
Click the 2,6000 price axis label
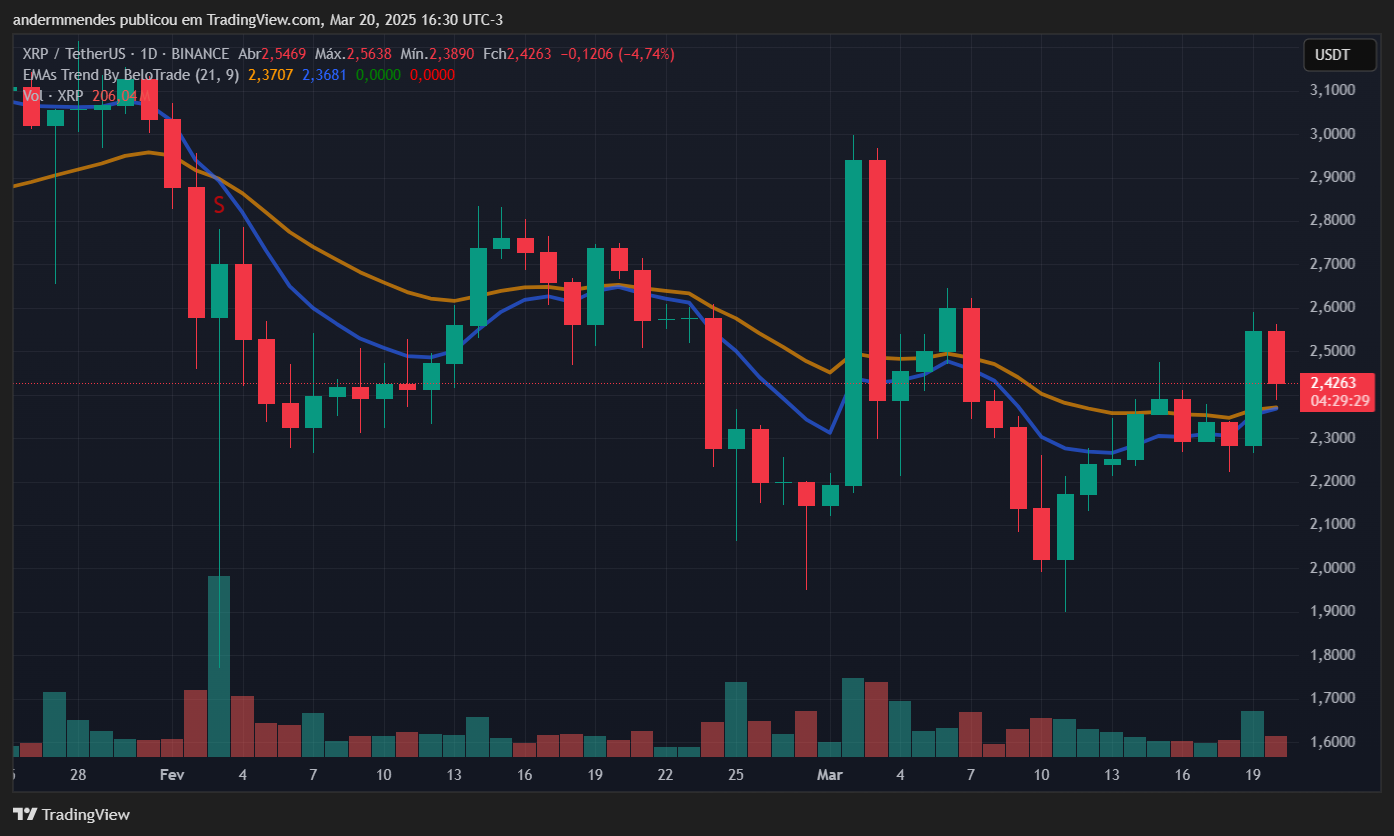coord(1332,307)
